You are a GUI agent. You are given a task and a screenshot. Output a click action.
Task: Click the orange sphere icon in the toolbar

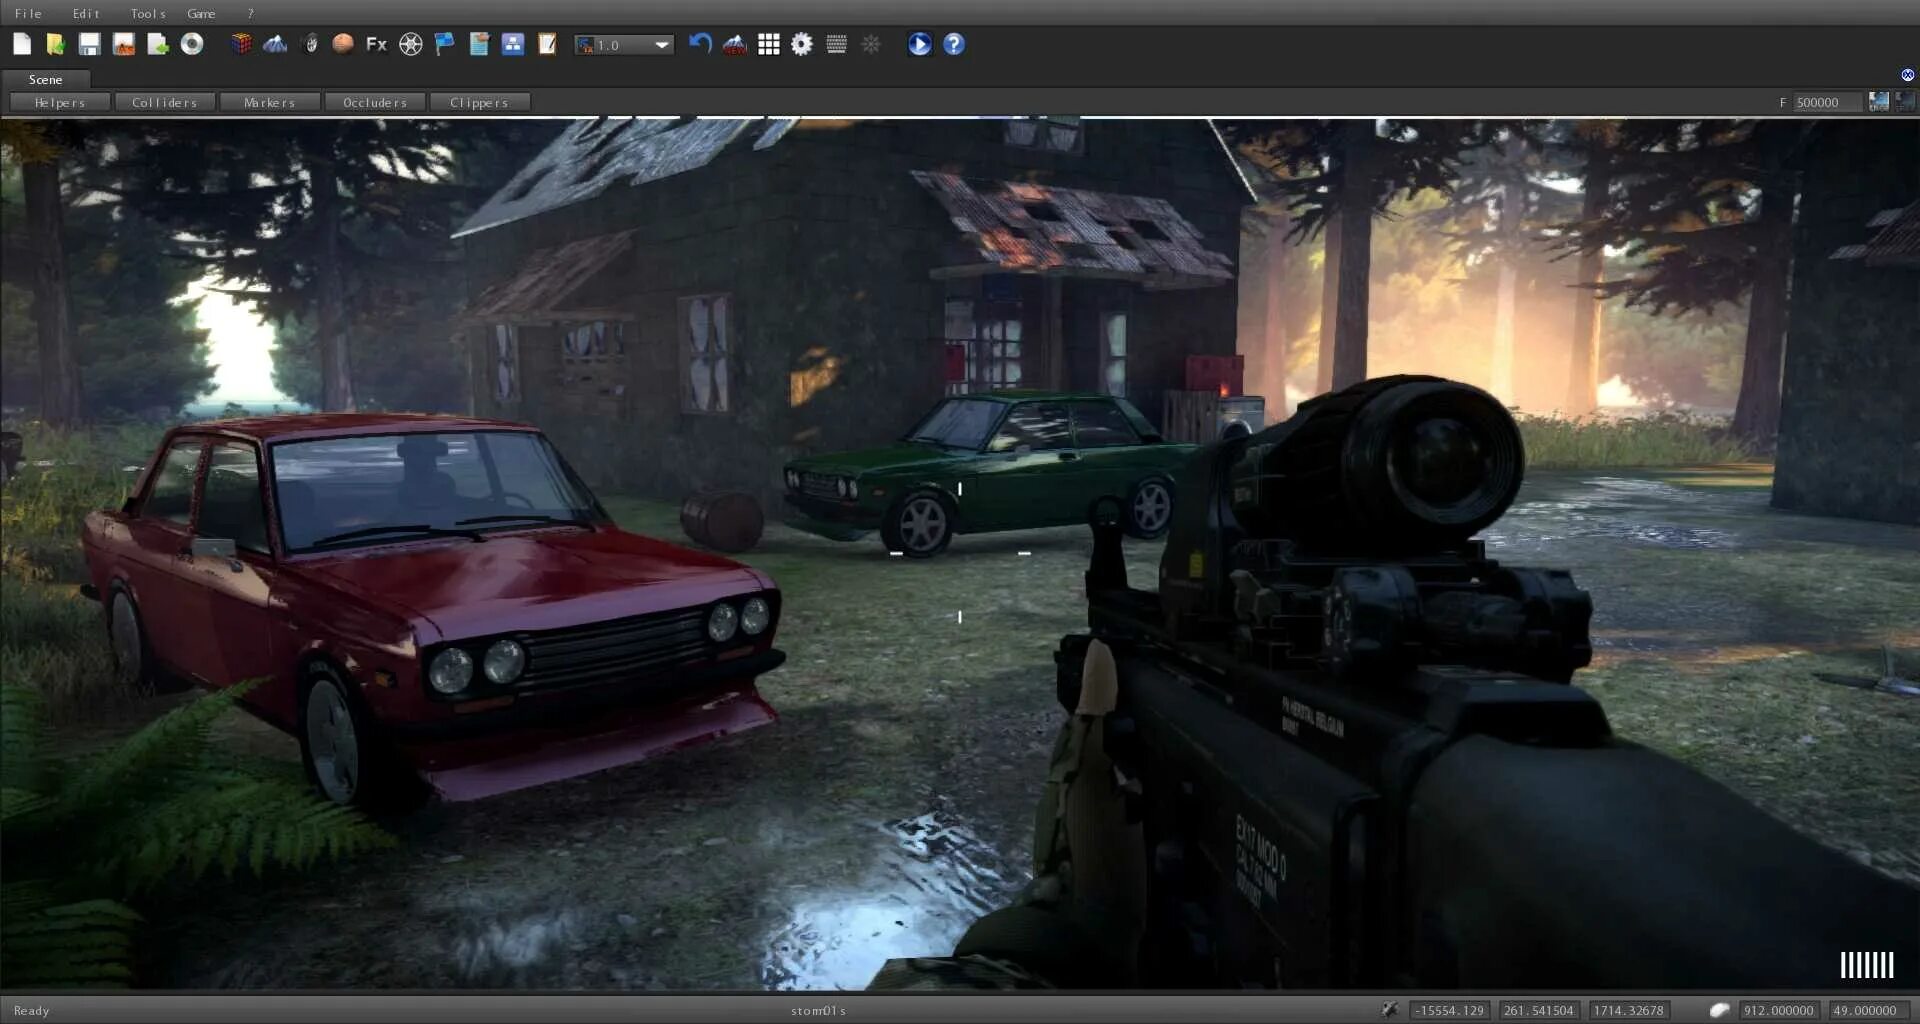[x=343, y=44]
